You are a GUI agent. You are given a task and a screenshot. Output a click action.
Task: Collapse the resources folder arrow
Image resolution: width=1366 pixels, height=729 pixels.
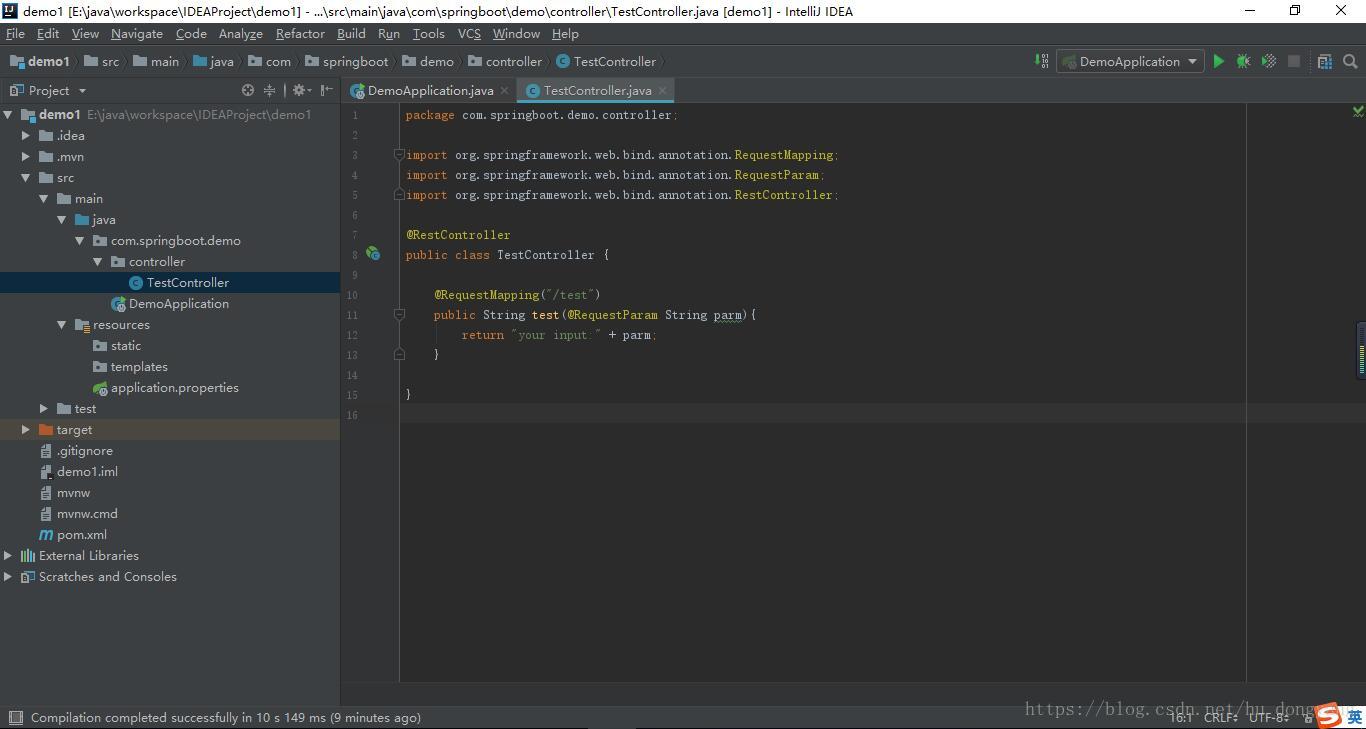(62, 324)
